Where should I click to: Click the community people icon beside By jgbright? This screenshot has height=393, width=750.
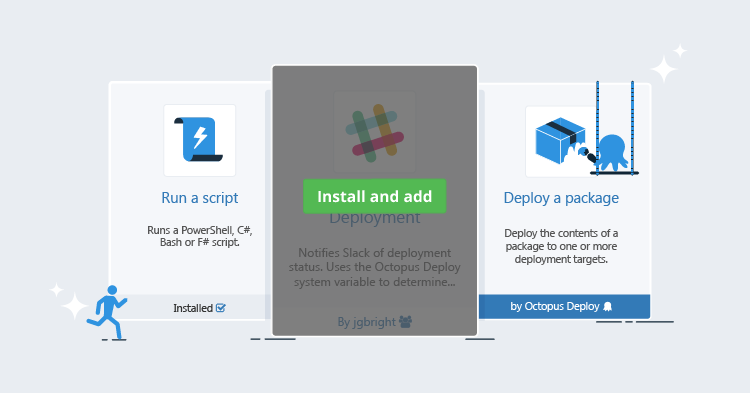pyautogui.click(x=405, y=321)
